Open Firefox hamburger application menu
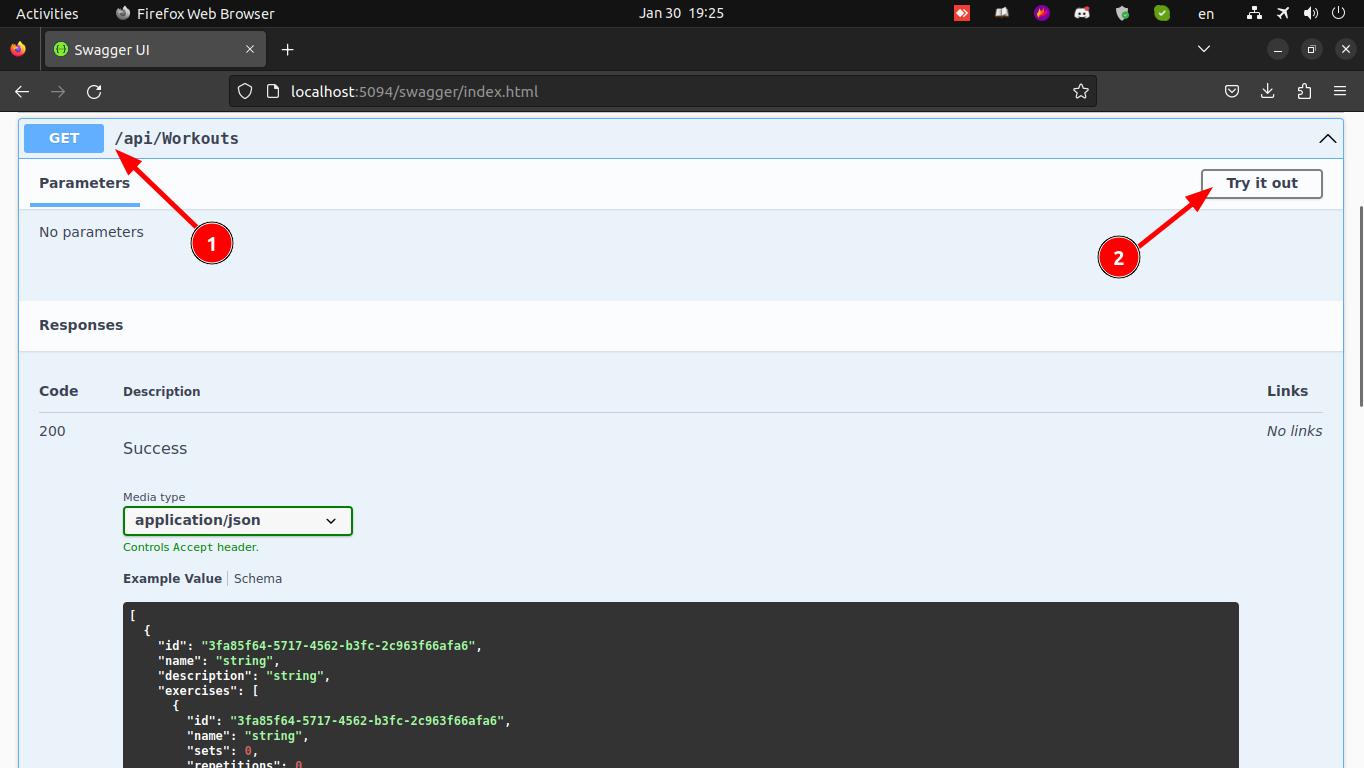The image size is (1364, 768). [x=1340, y=92]
